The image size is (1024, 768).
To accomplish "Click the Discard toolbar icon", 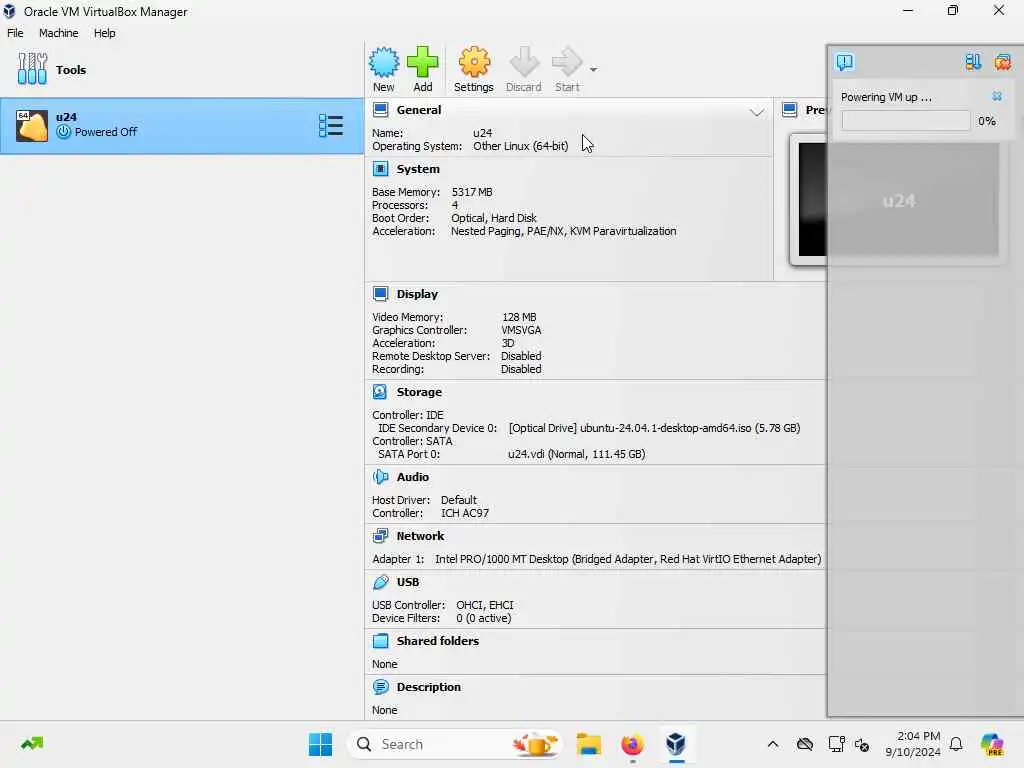I will (524, 63).
